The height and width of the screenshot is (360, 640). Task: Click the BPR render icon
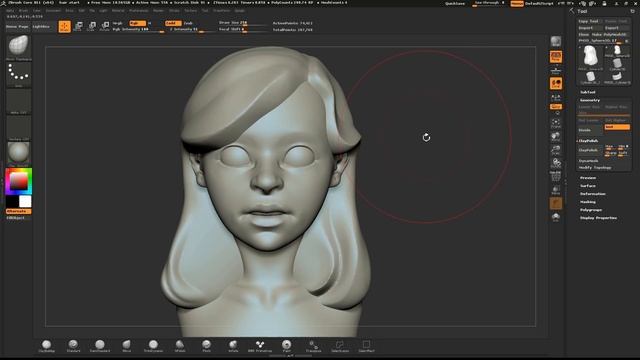click(x=556, y=41)
